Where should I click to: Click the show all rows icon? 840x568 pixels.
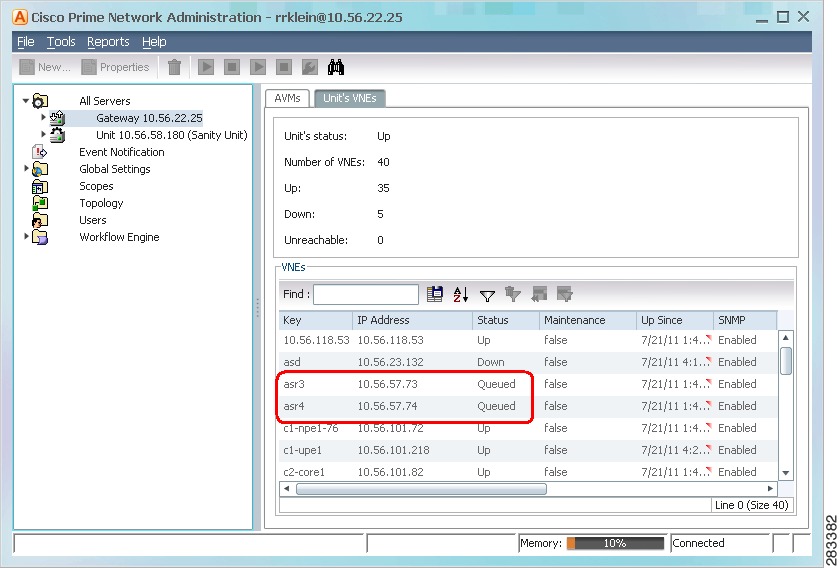tap(539, 294)
